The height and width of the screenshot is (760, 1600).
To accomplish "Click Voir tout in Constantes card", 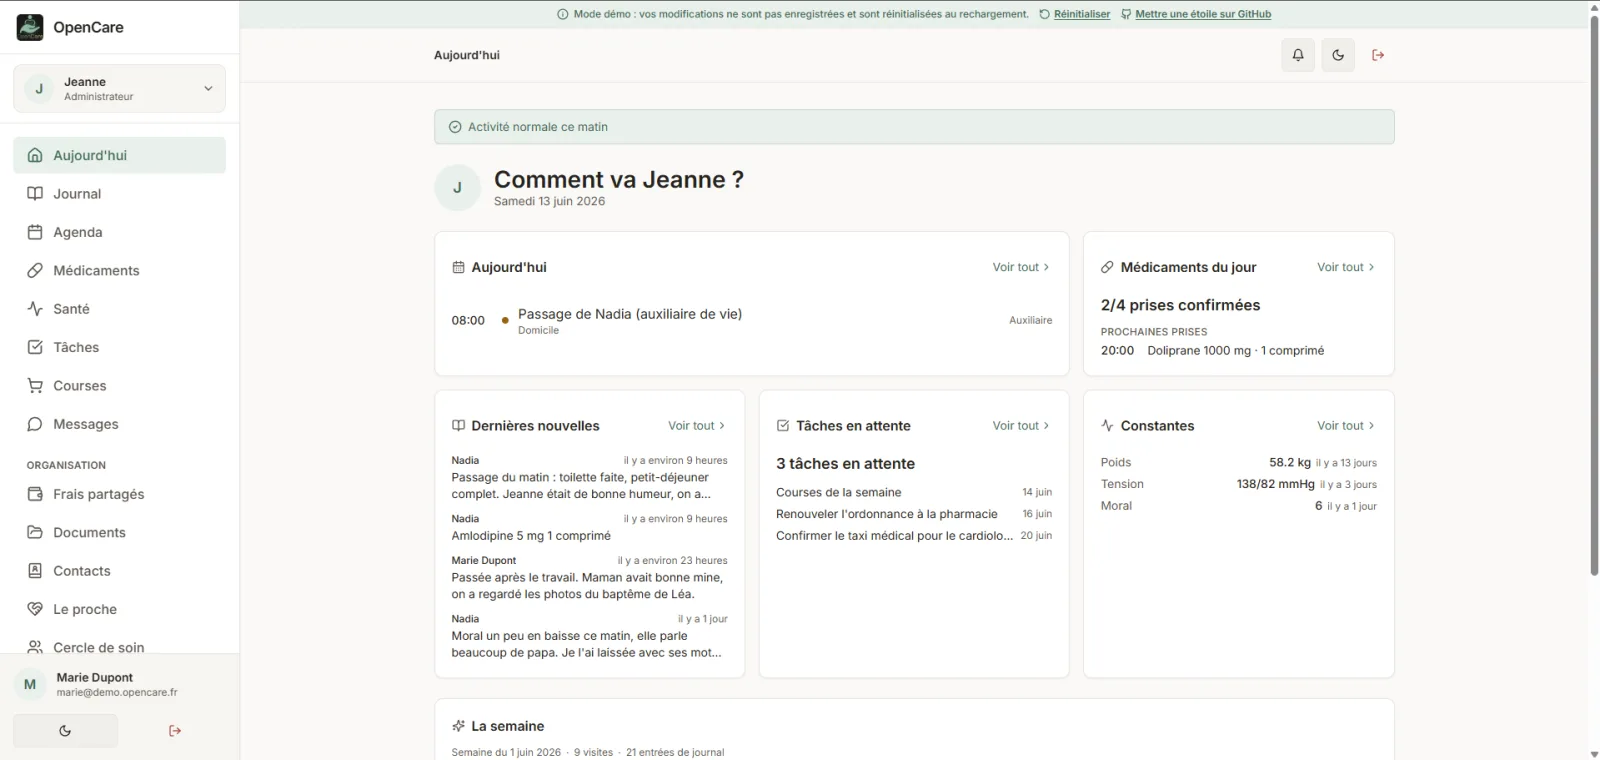I will coord(1345,425).
